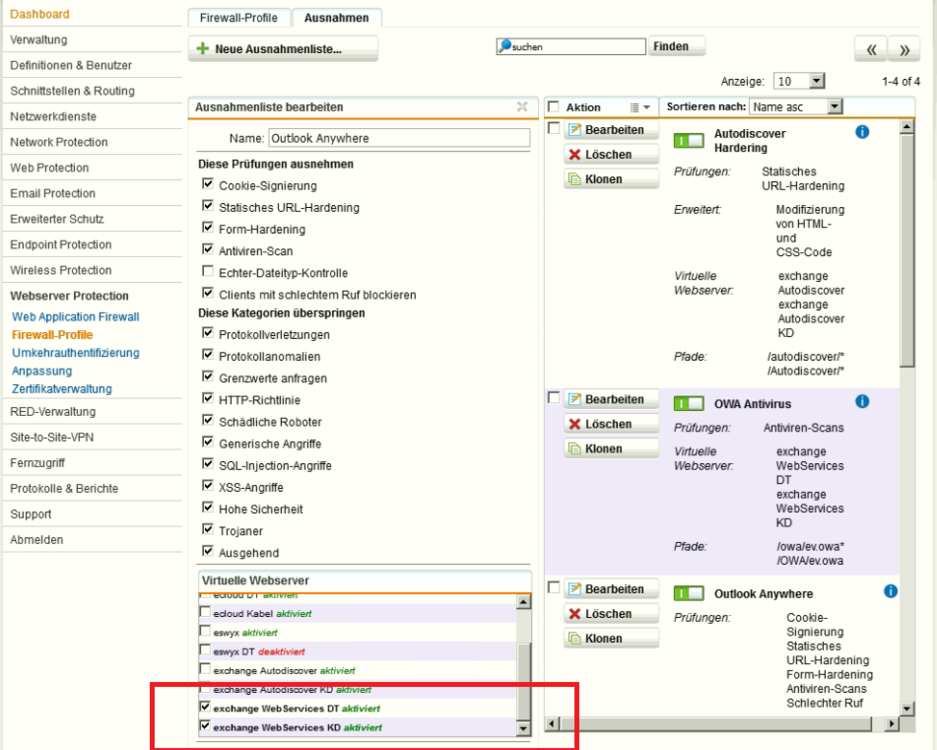The image size is (937, 750).
Task: Open the Anzeige count dropdown
Action: click(816, 81)
